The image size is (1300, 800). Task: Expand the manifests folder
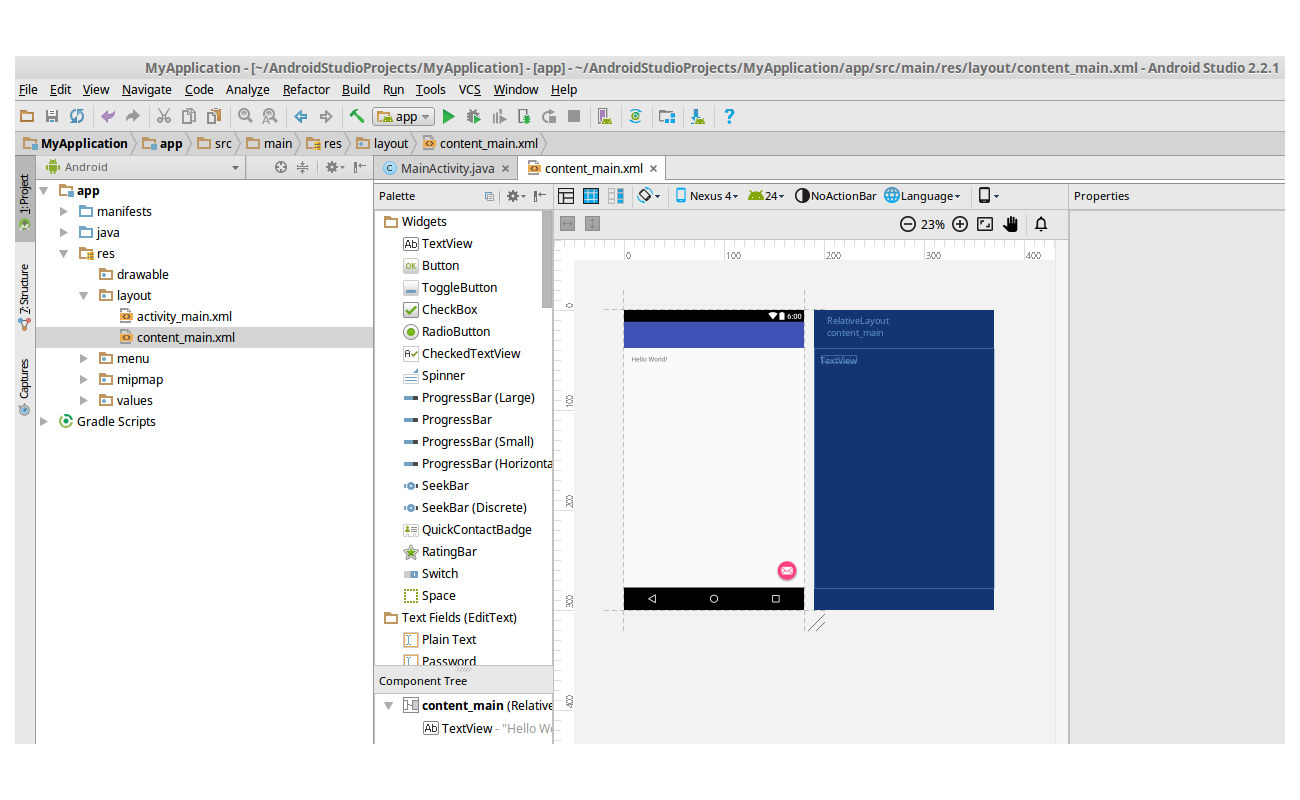click(64, 211)
